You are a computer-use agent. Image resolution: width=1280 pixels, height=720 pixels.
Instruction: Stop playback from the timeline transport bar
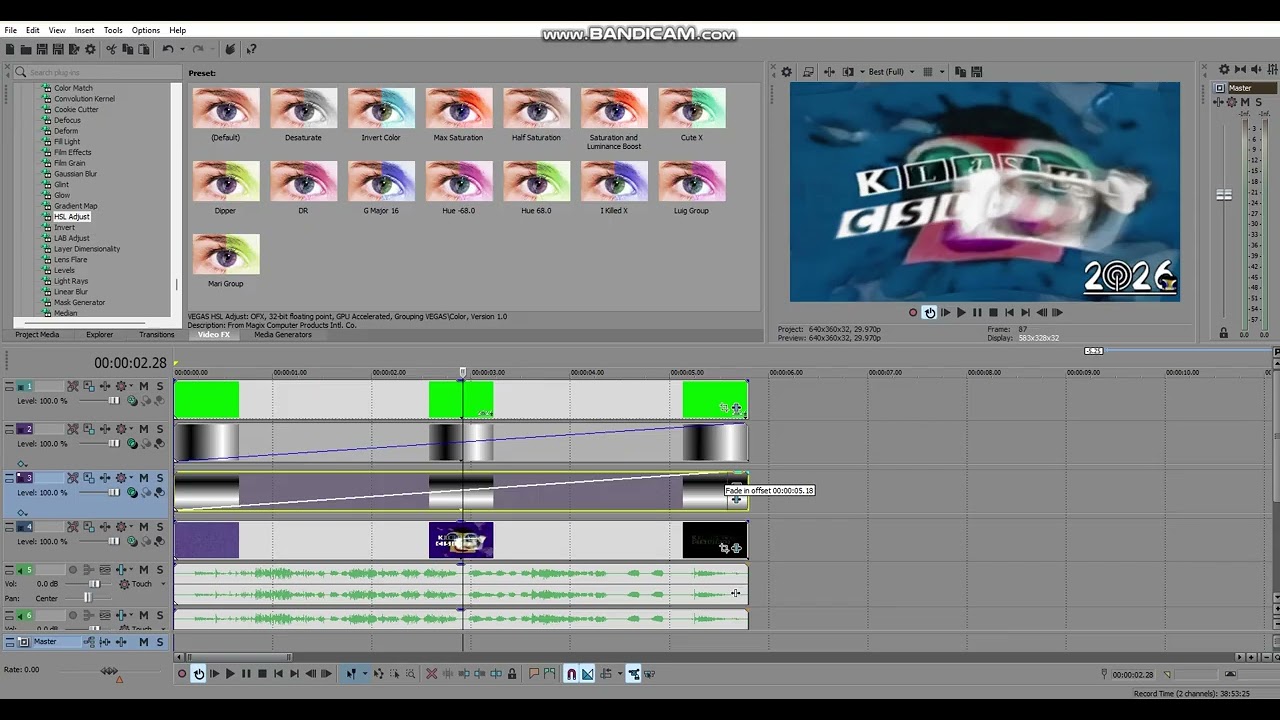coord(262,674)
